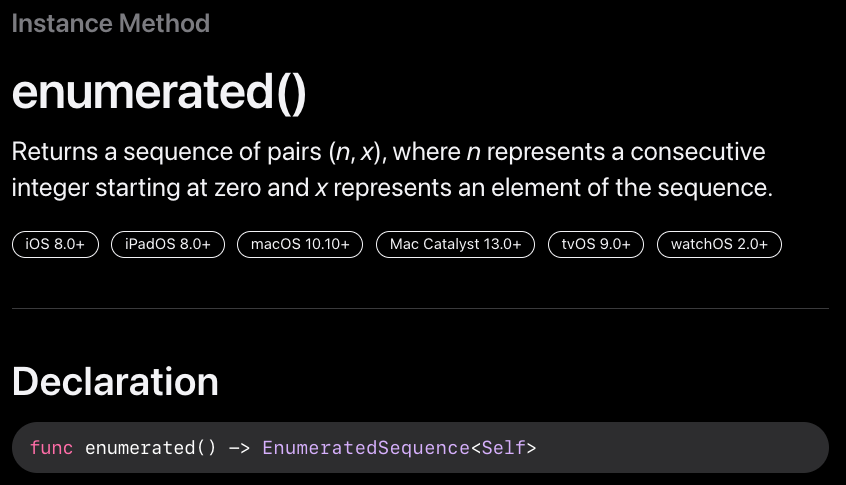The width and height of the screenshot is (846, 485).
Task: Click the italic x before 'represents an element'
Action: (322, 188)
